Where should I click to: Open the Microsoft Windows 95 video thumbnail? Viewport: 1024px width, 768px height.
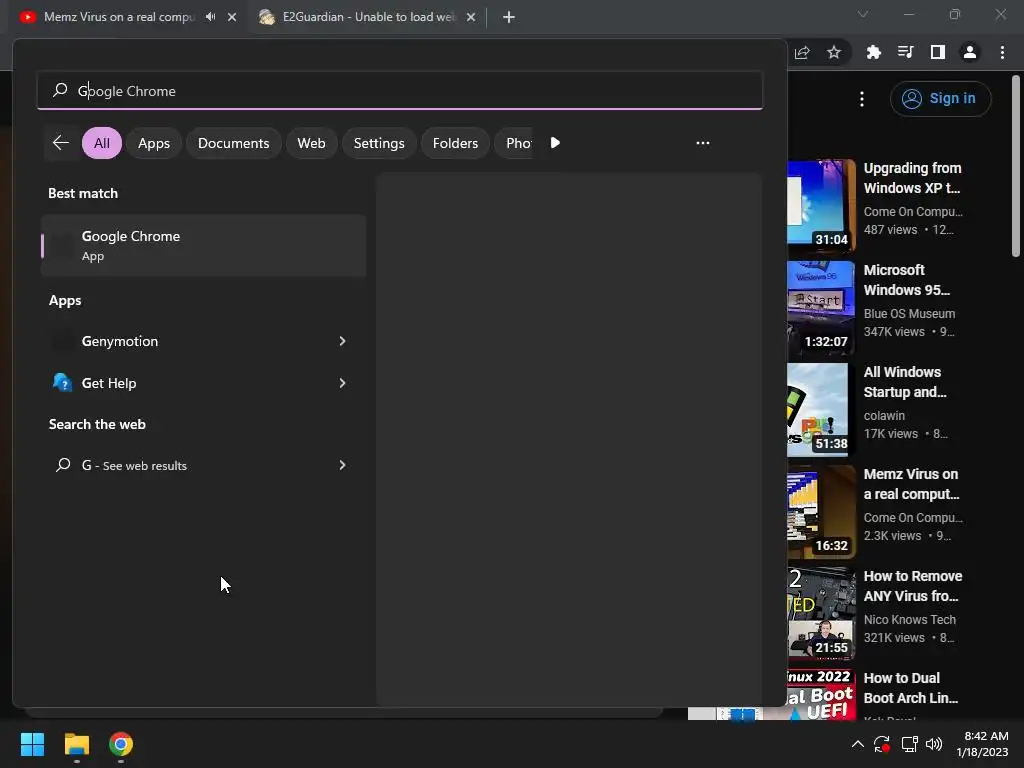pyautogui.click(x=821, y=307)
